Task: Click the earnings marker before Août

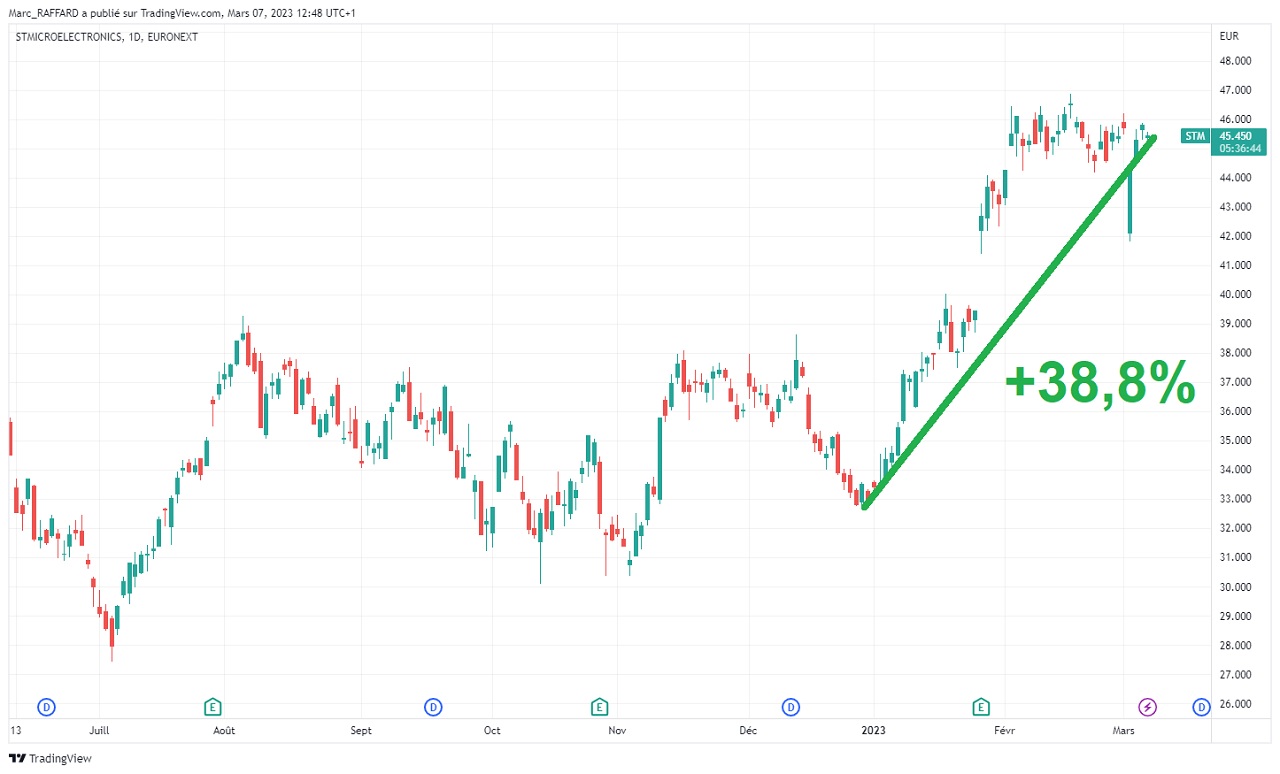Action: [x=212, y=707]
